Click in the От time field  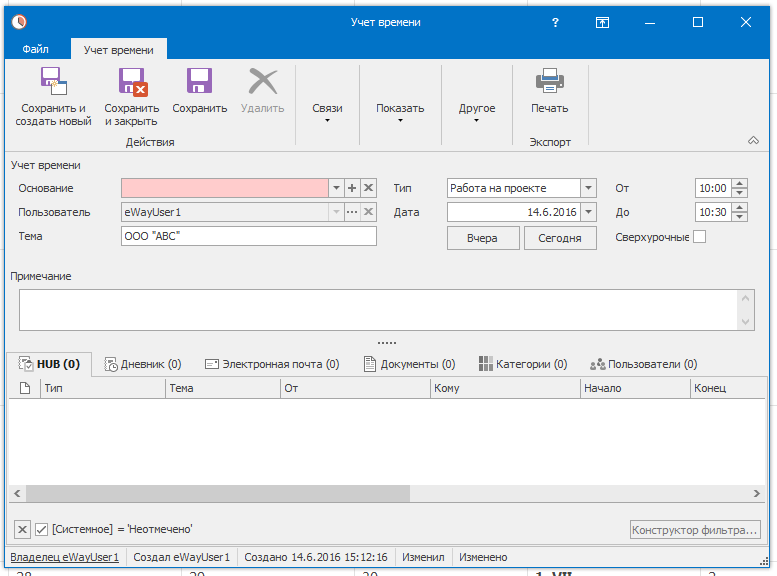pos(713,188)
